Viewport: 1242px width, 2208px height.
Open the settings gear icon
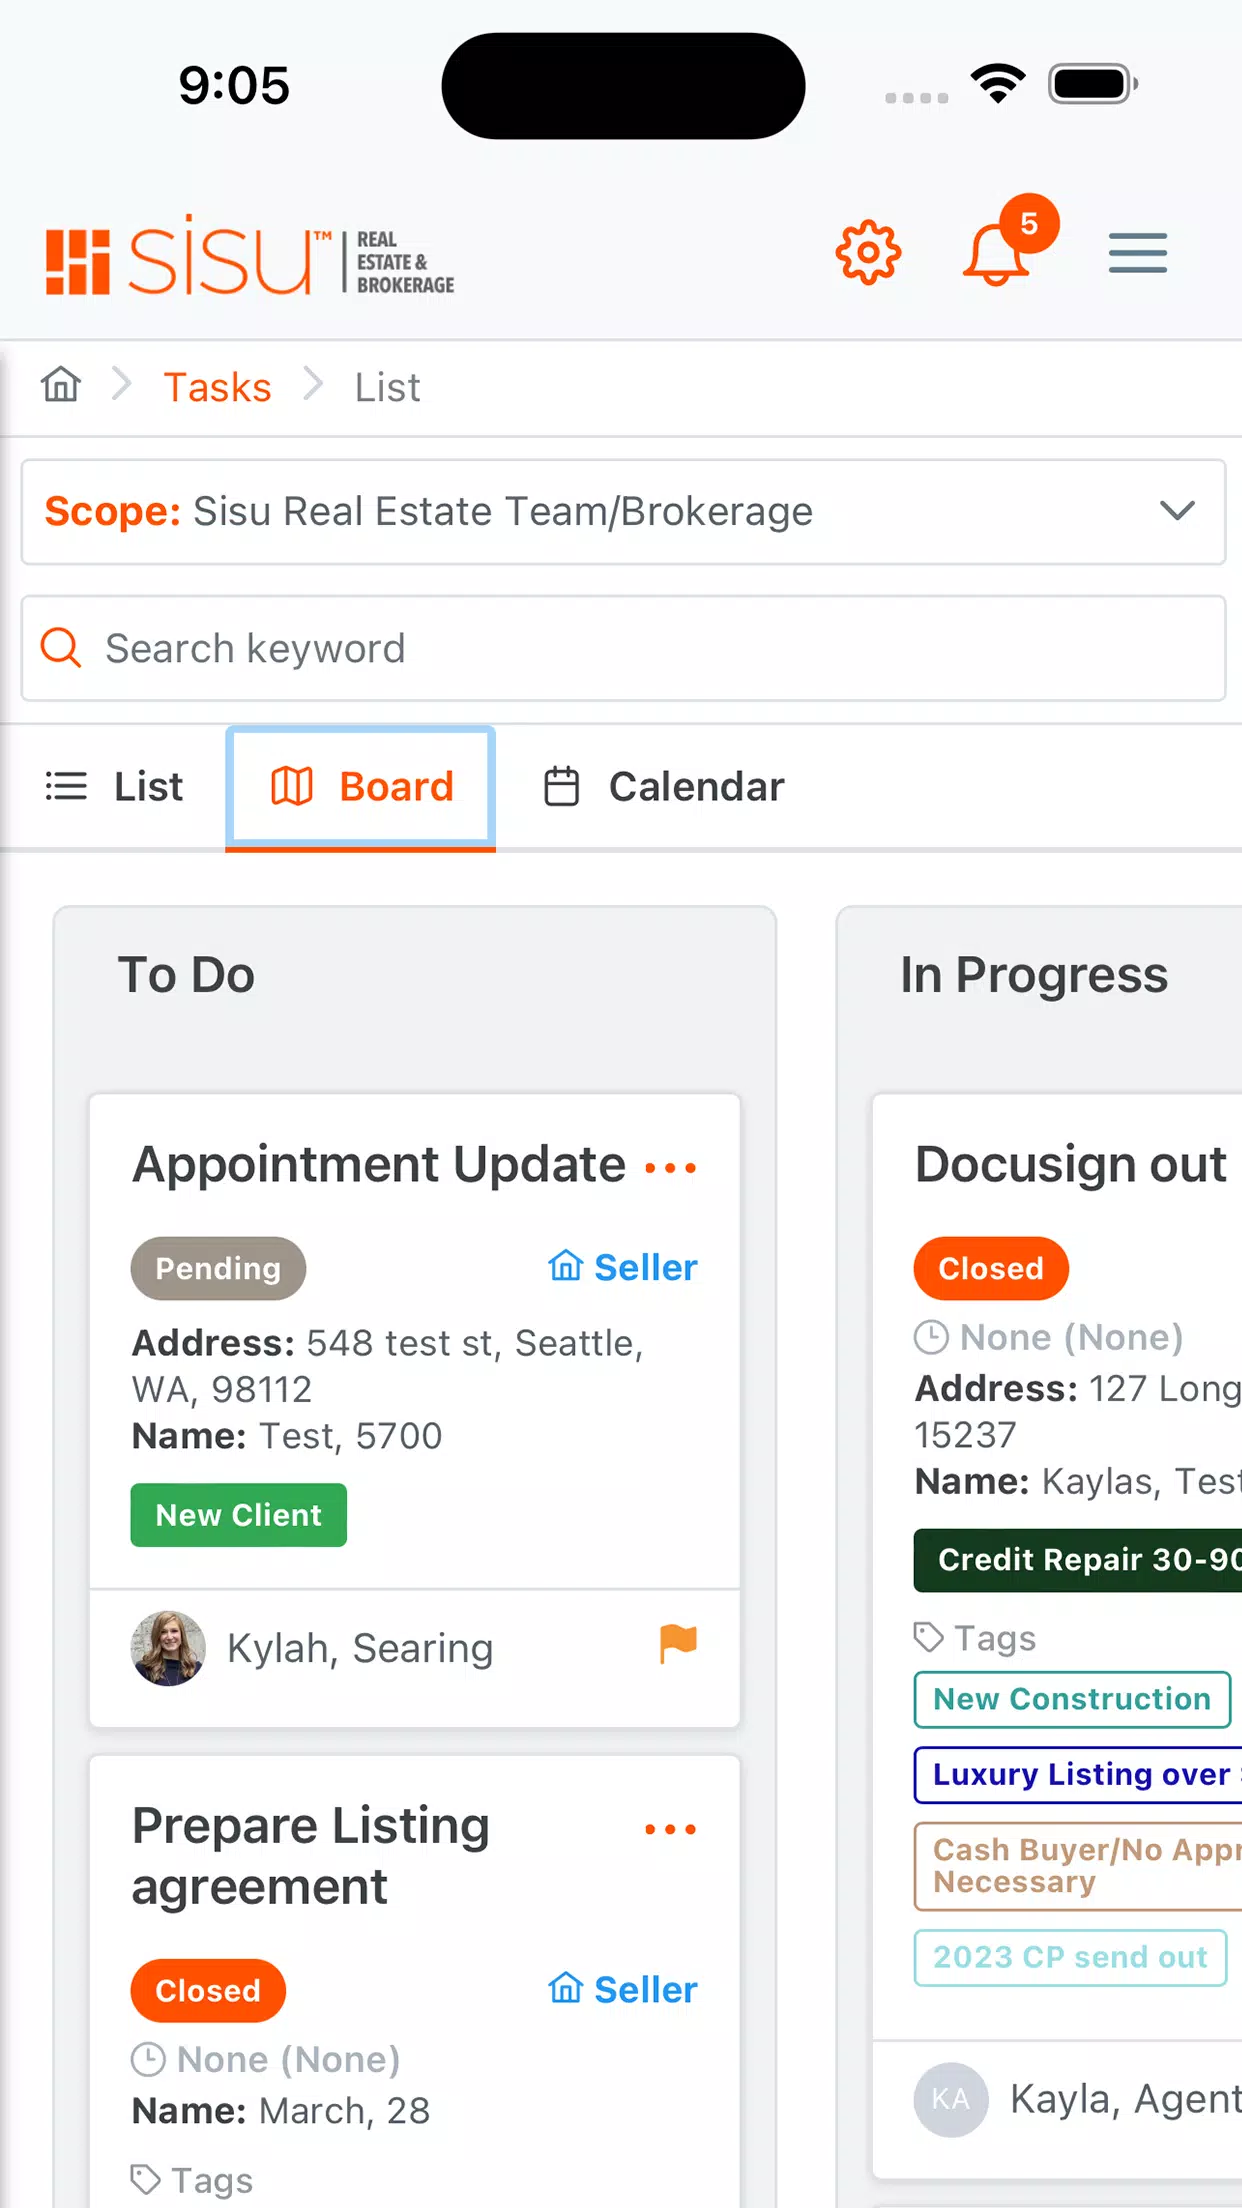(868, 252)
